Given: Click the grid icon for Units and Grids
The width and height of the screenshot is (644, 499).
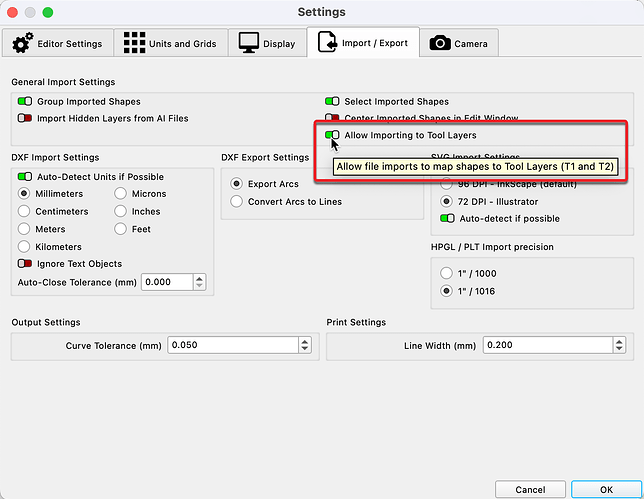Looking at the screenshot, I should click(x=134, y=43).
